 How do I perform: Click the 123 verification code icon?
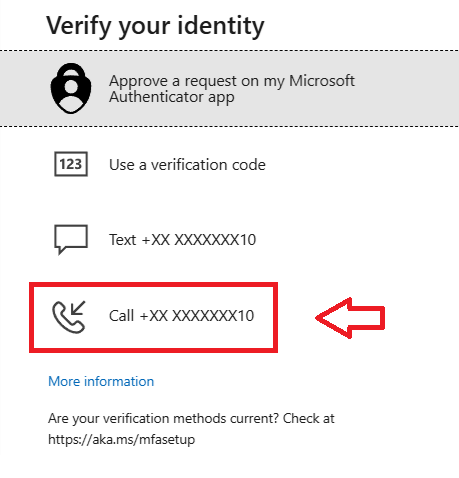[x=71, y=164]
